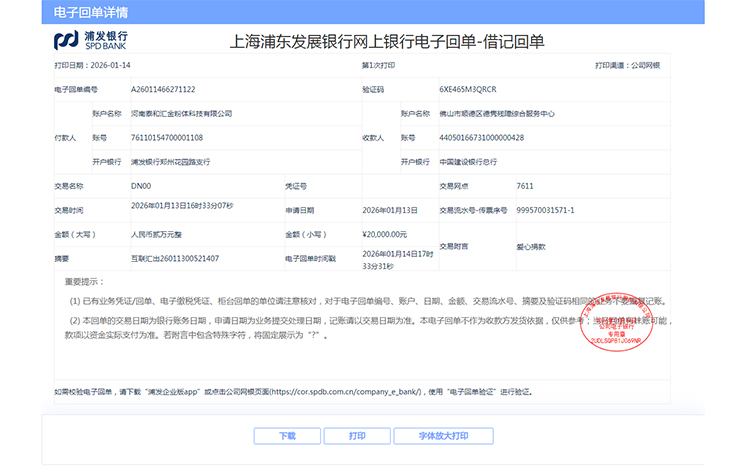Click the uppercase amount 人民币贰万元整
Screen dimensions: 750x471
click(x=158, y=234)
